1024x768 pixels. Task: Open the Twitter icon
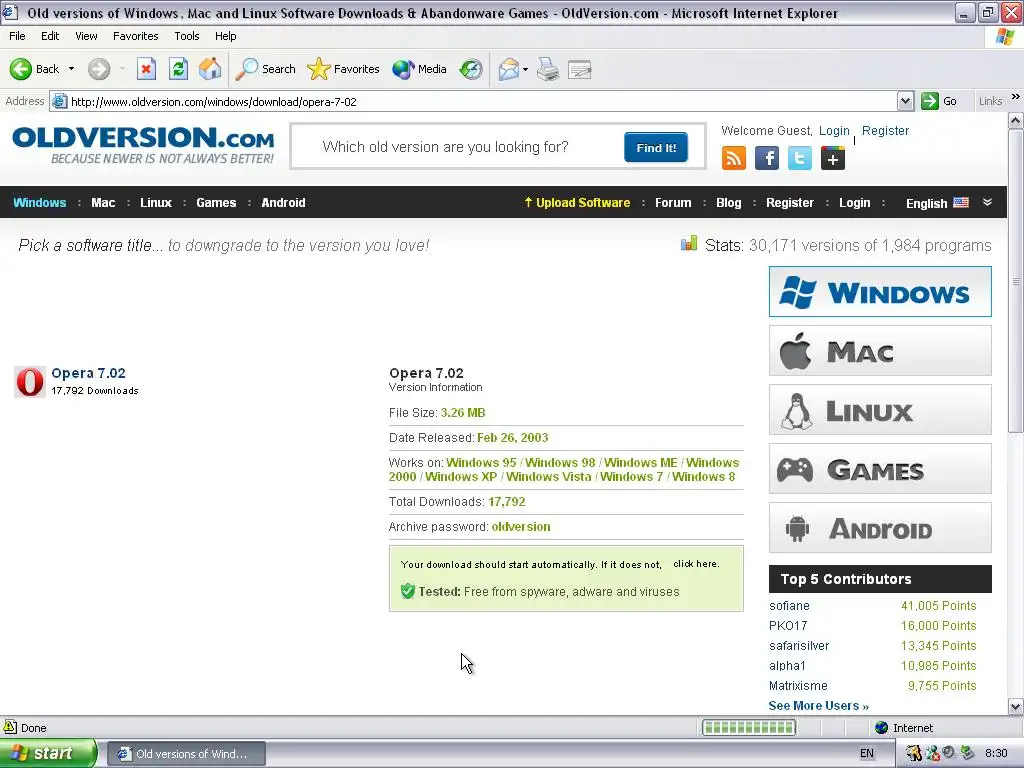(x=799, y=158)
